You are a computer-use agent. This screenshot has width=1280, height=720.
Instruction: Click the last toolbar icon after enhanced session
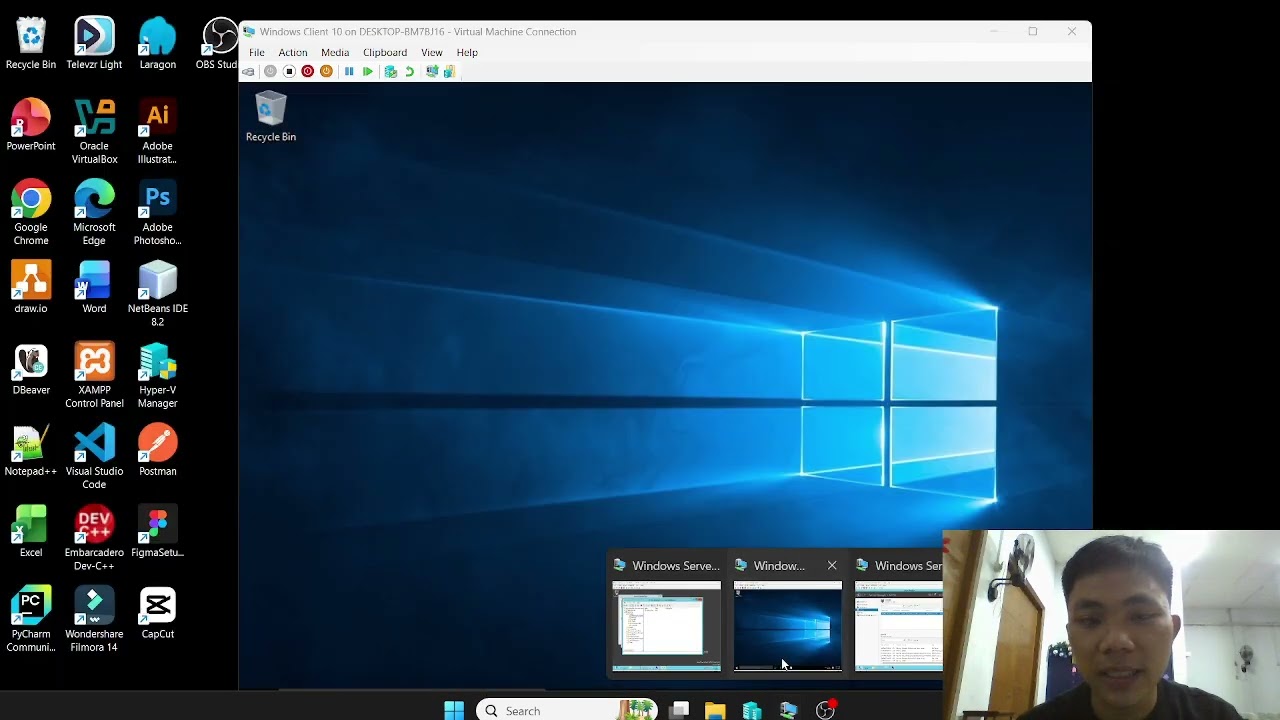pyautogui.click(x=449, y=72)
